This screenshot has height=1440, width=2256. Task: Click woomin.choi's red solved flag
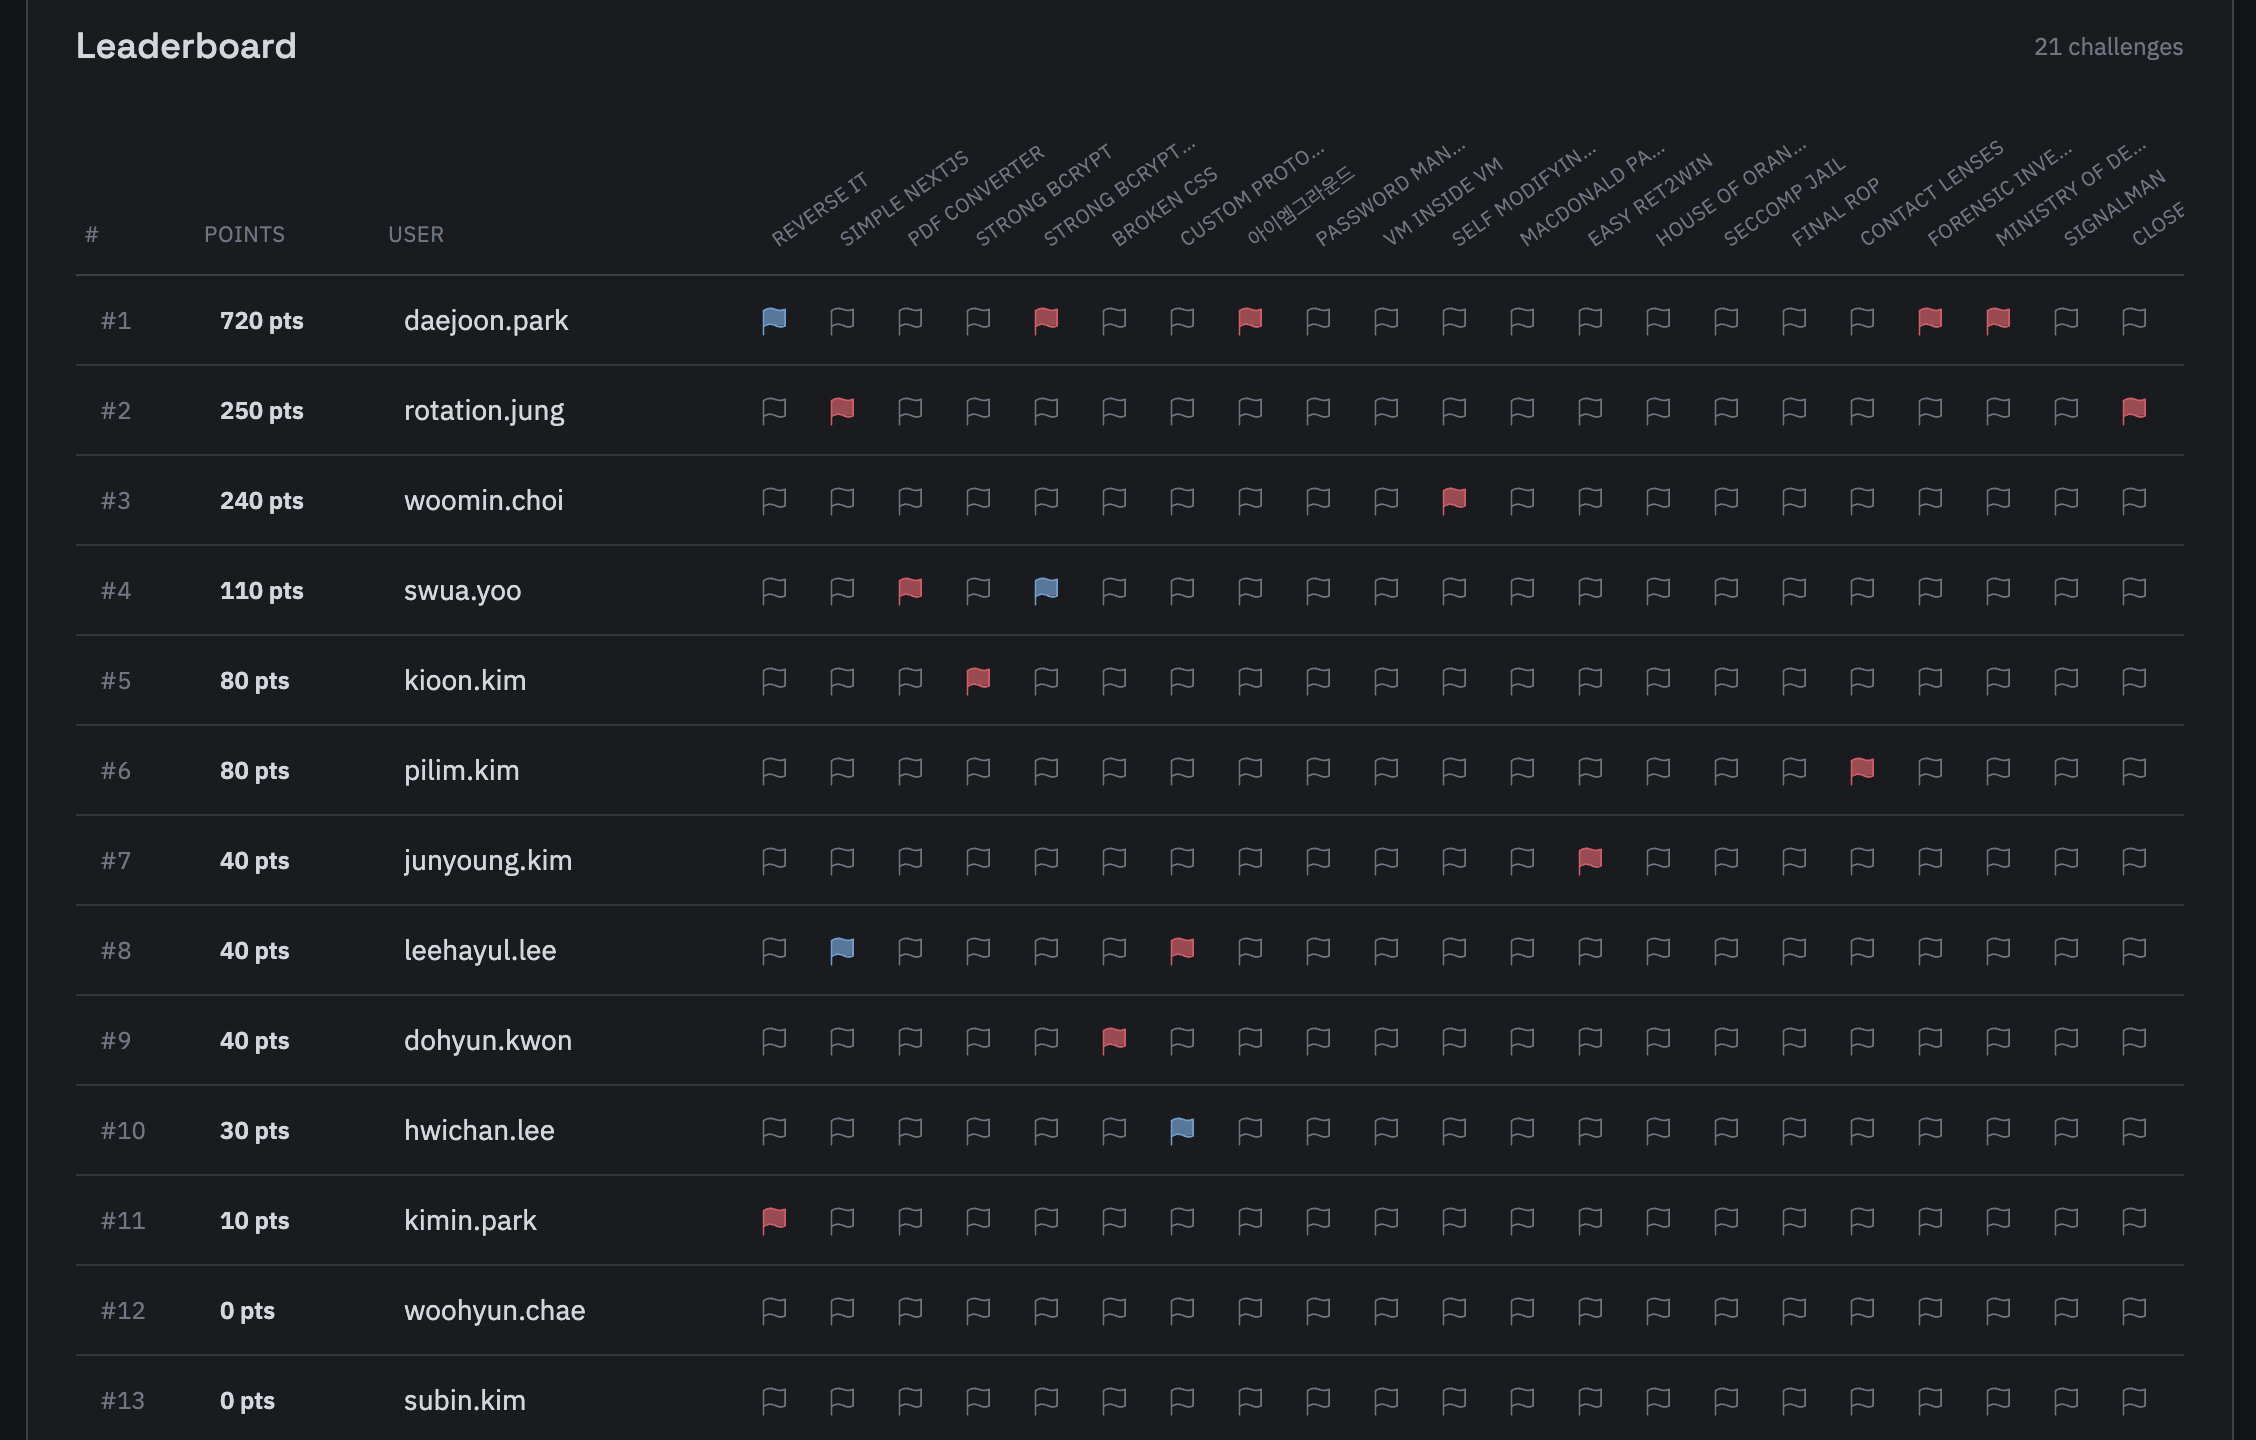click(1455, 500)
